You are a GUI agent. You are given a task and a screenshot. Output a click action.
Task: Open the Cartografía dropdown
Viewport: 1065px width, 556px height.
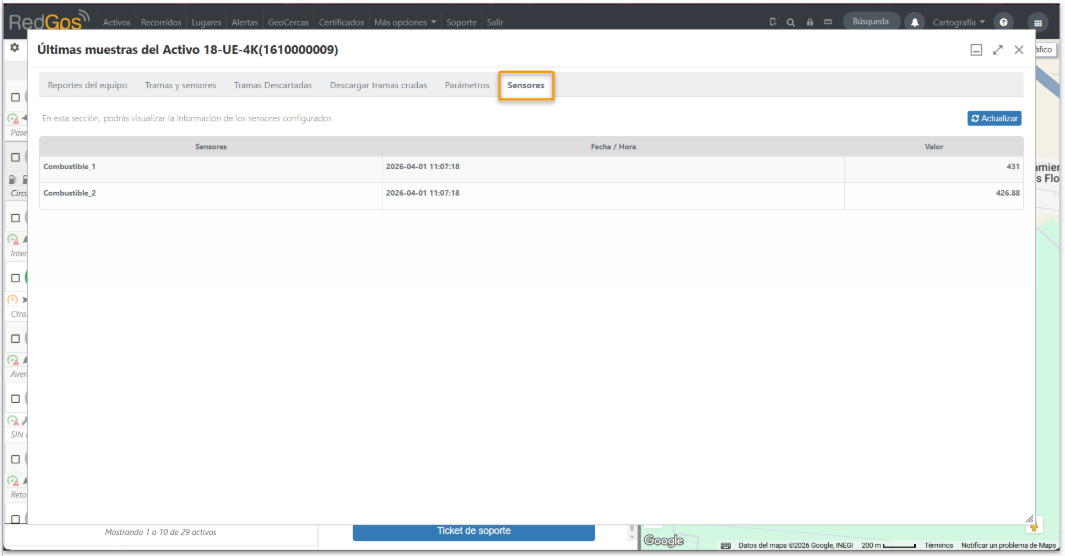(x=958, y=22)
